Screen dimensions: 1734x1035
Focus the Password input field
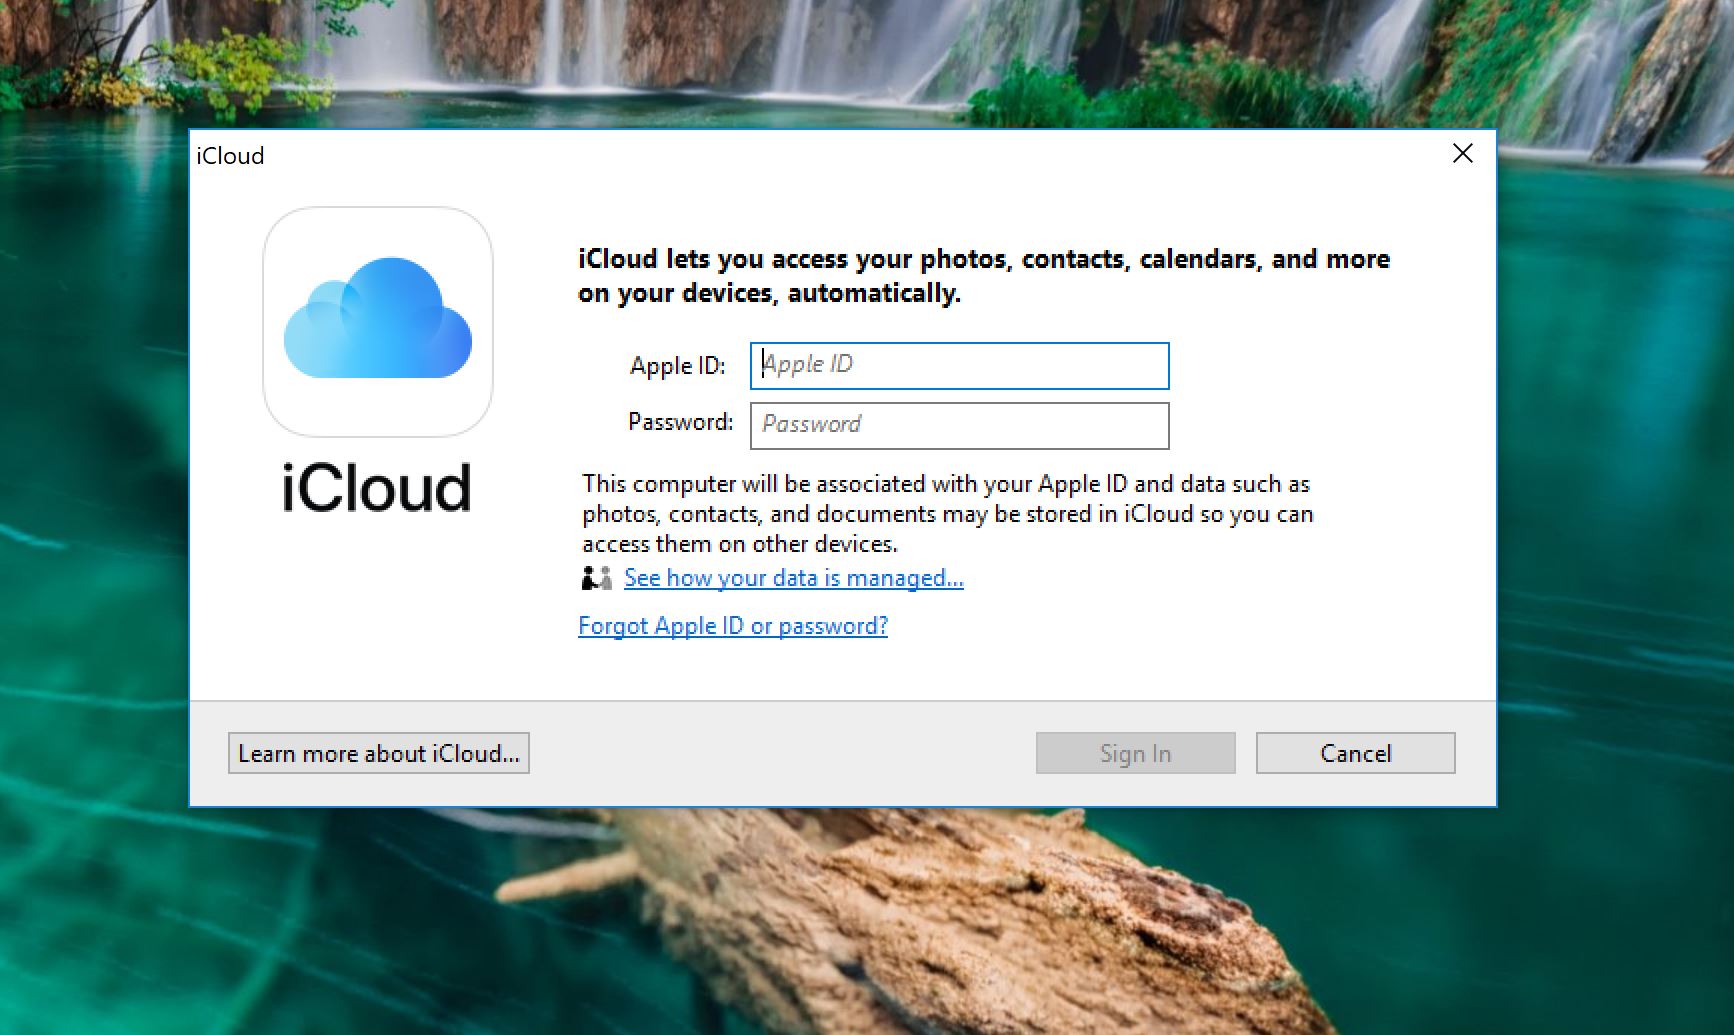pyautogui.click(x=959, y=426)
